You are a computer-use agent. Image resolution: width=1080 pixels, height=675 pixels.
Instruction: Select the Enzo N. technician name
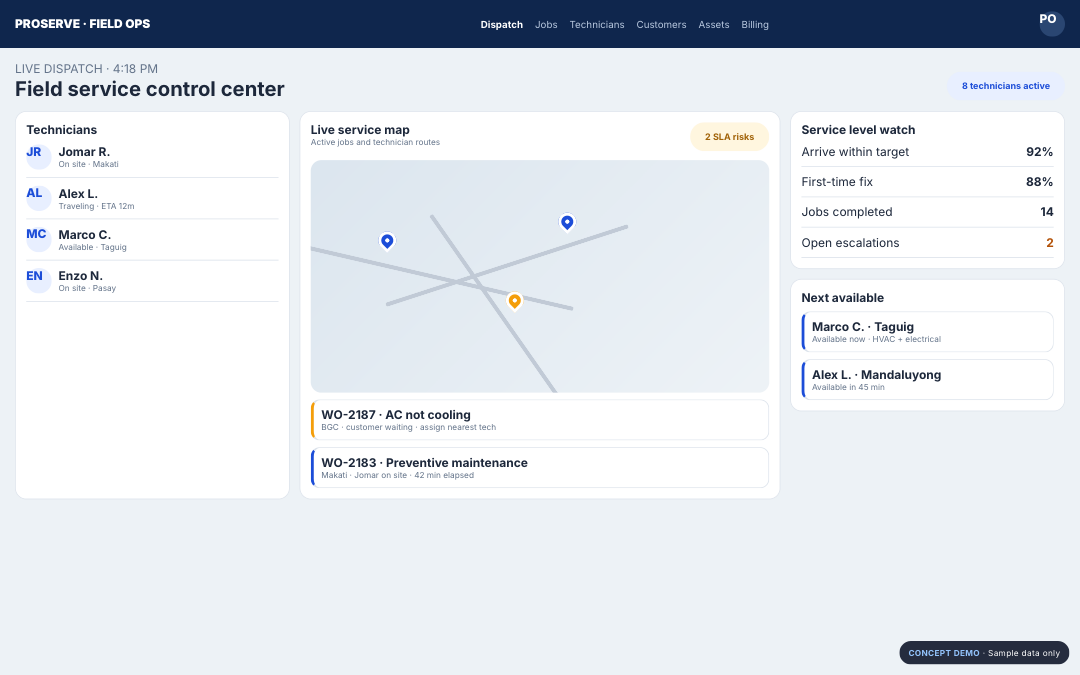pos(81,276)
